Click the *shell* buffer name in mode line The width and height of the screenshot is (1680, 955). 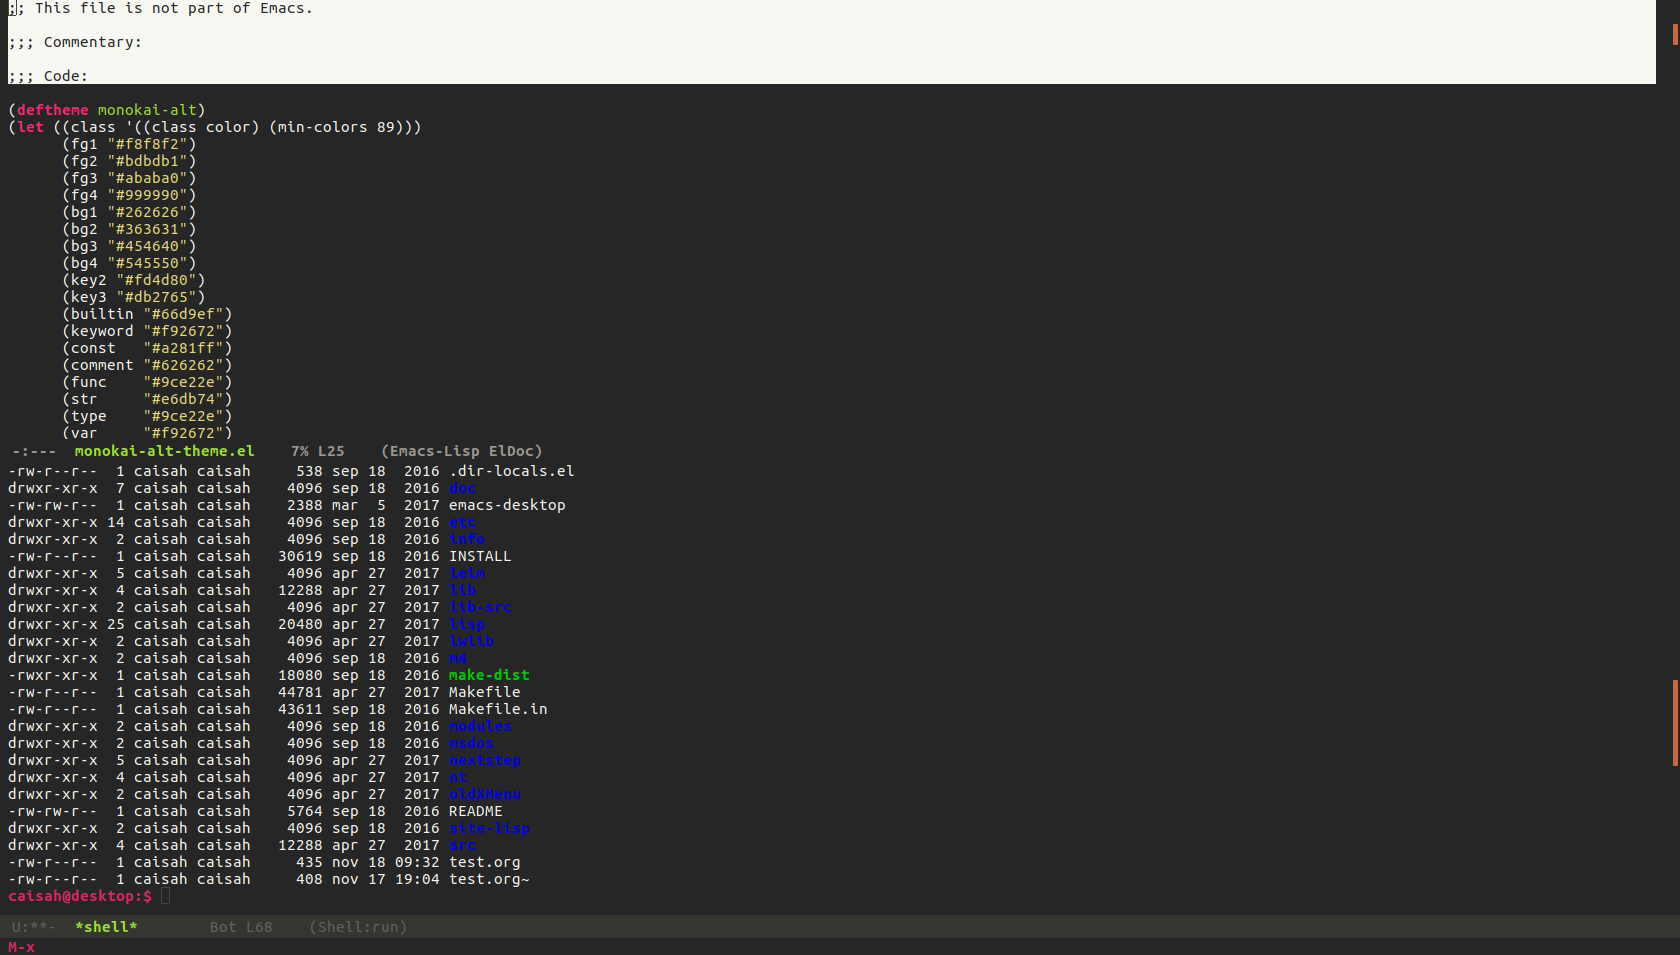point(106,927)
